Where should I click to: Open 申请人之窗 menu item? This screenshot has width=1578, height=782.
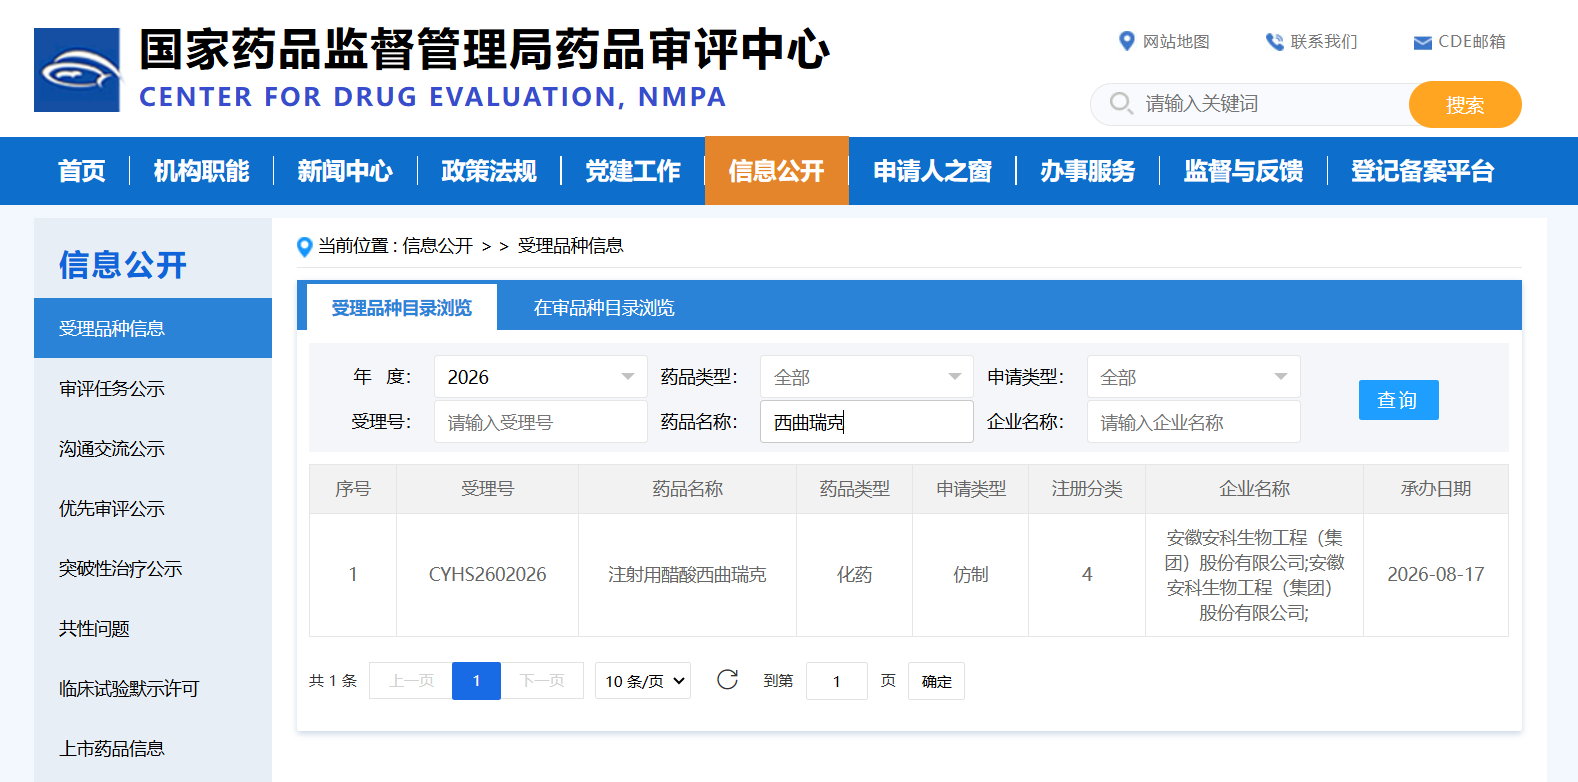point(932,171)
